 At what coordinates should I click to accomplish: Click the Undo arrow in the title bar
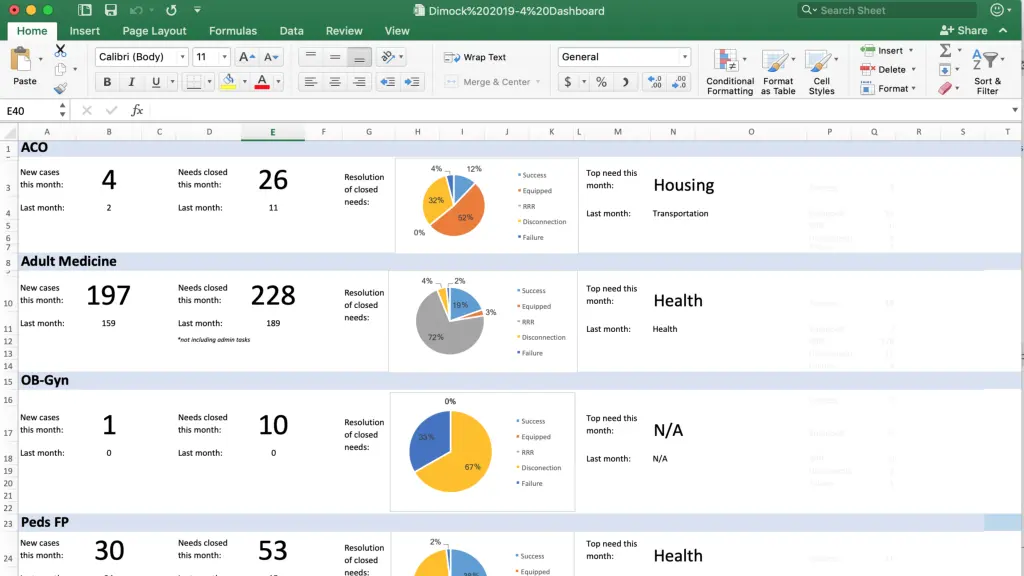136,10
